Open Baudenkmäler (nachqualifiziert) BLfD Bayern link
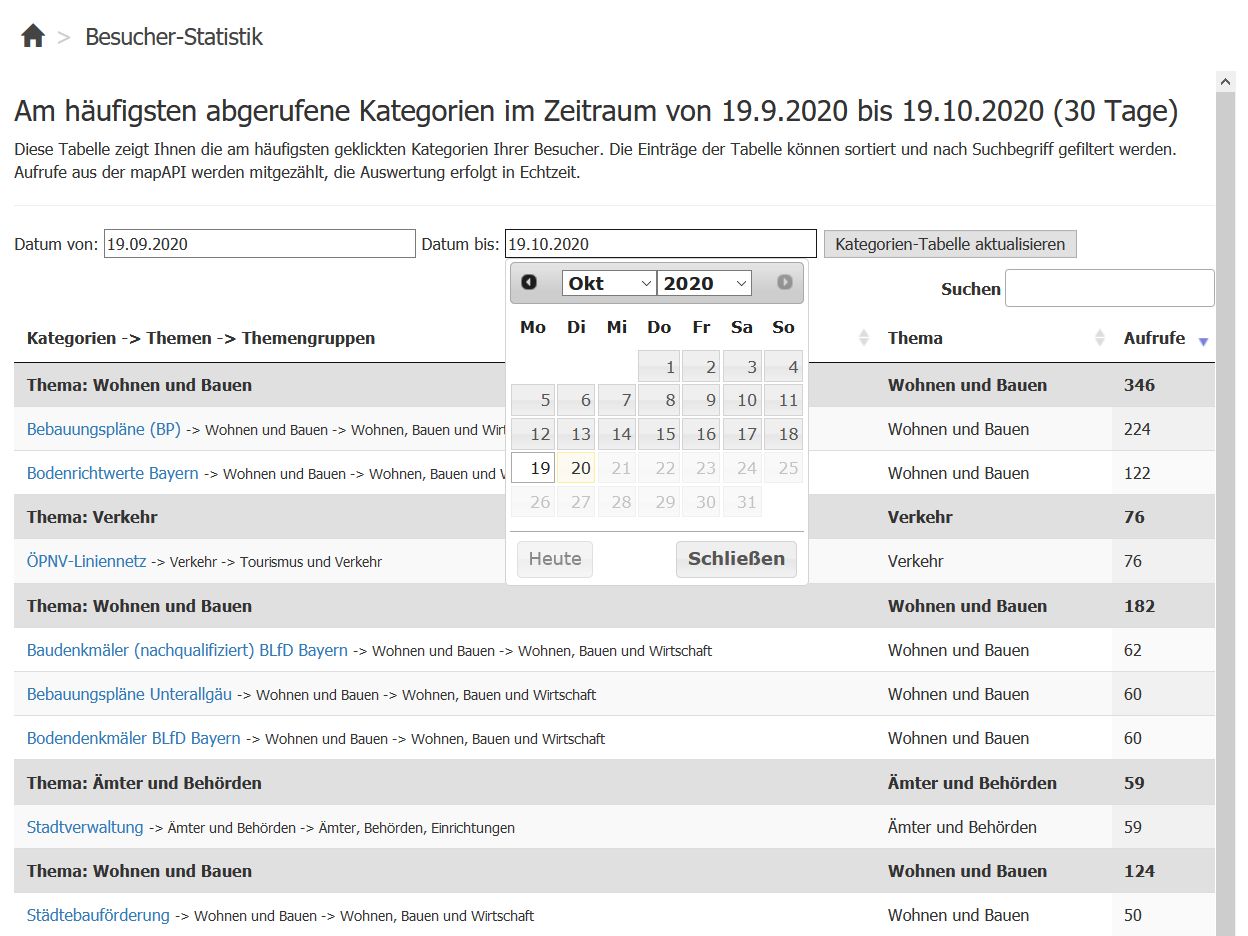 [187, 650]
